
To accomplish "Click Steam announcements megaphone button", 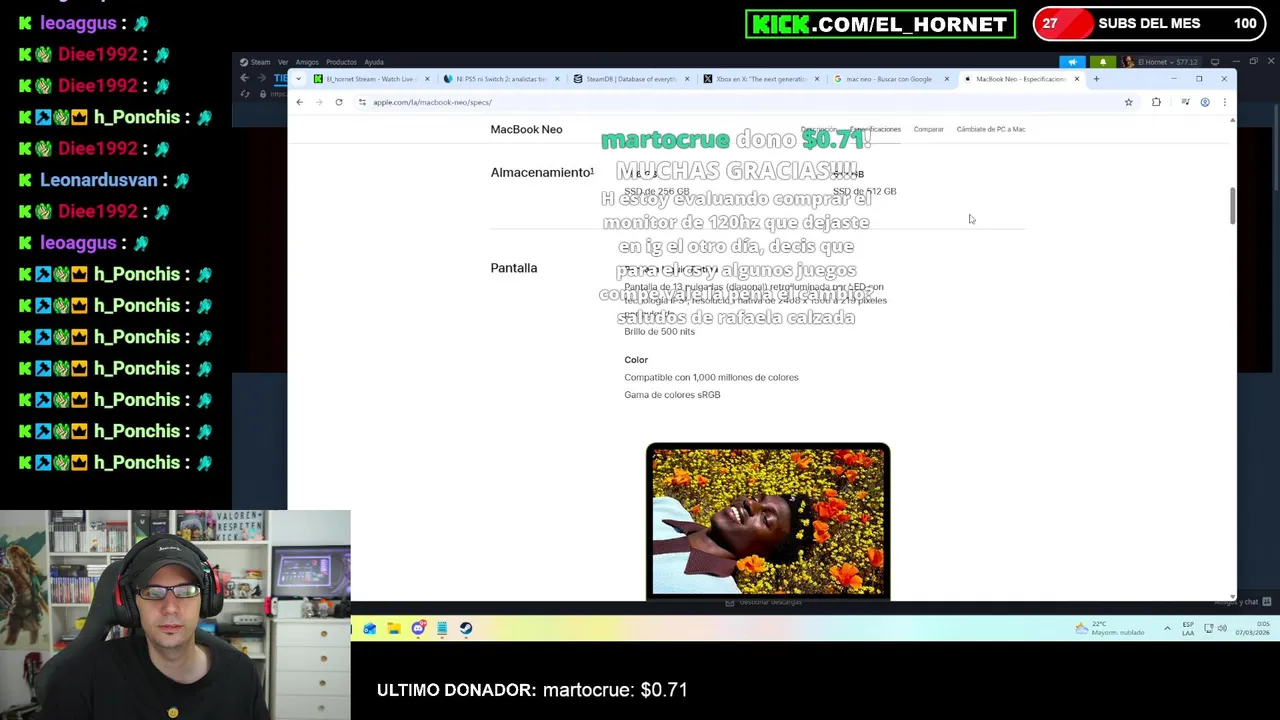I will 1072,62.
